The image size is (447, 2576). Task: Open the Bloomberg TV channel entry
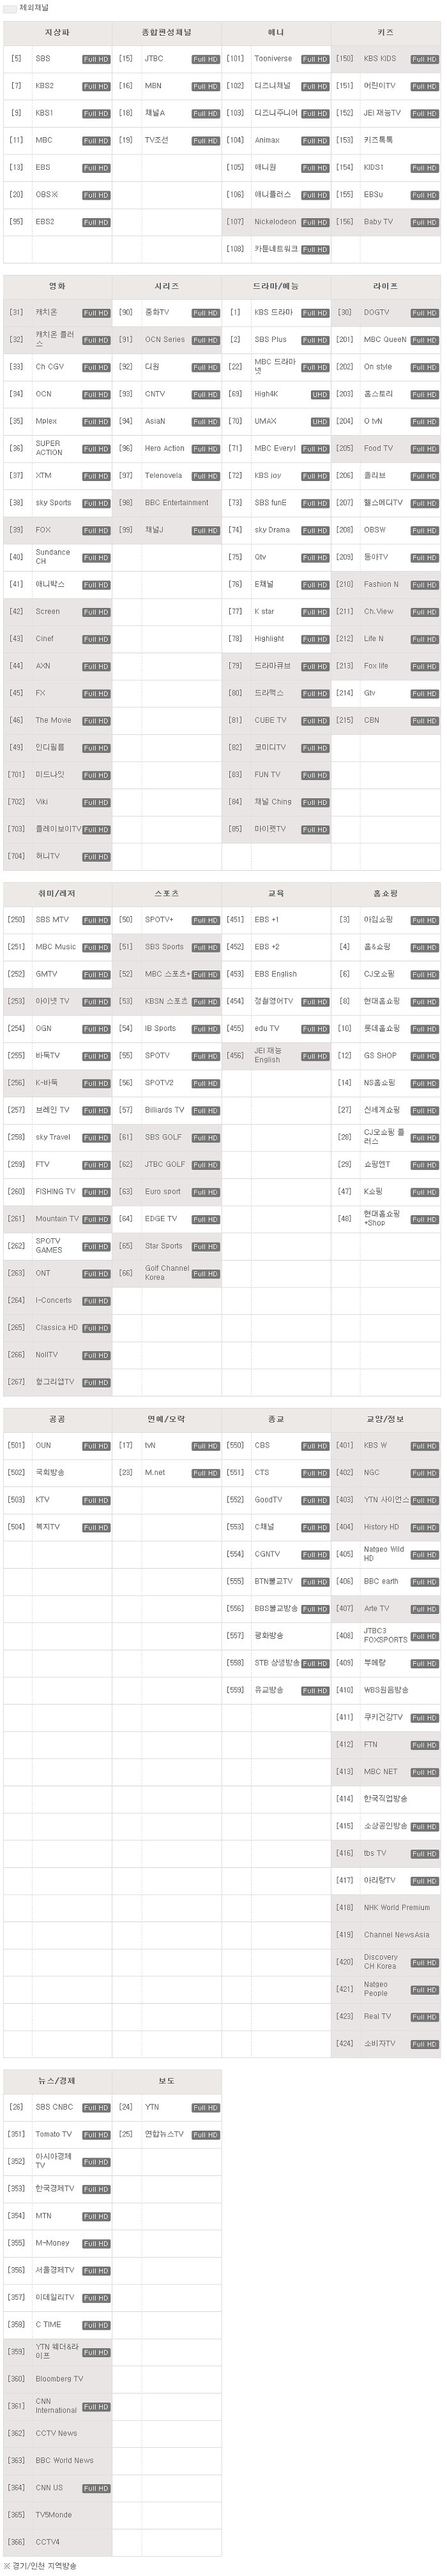[x=60, y=2379]
